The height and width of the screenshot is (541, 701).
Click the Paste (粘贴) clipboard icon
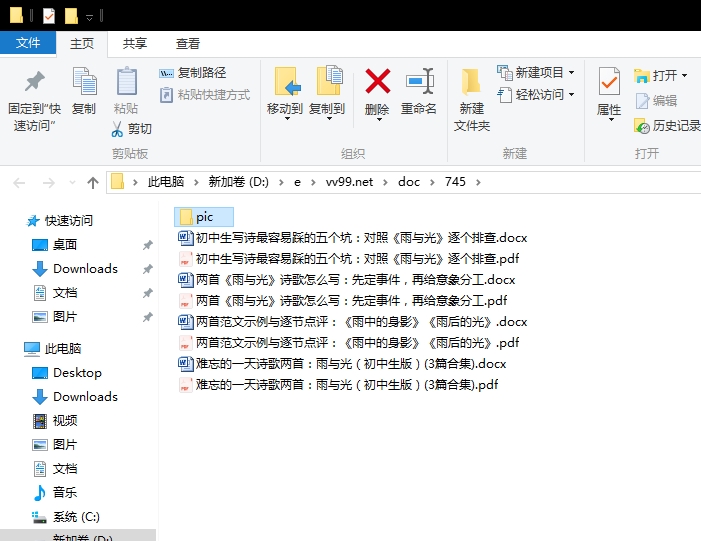pyautogui.click(x=126, y=81)
